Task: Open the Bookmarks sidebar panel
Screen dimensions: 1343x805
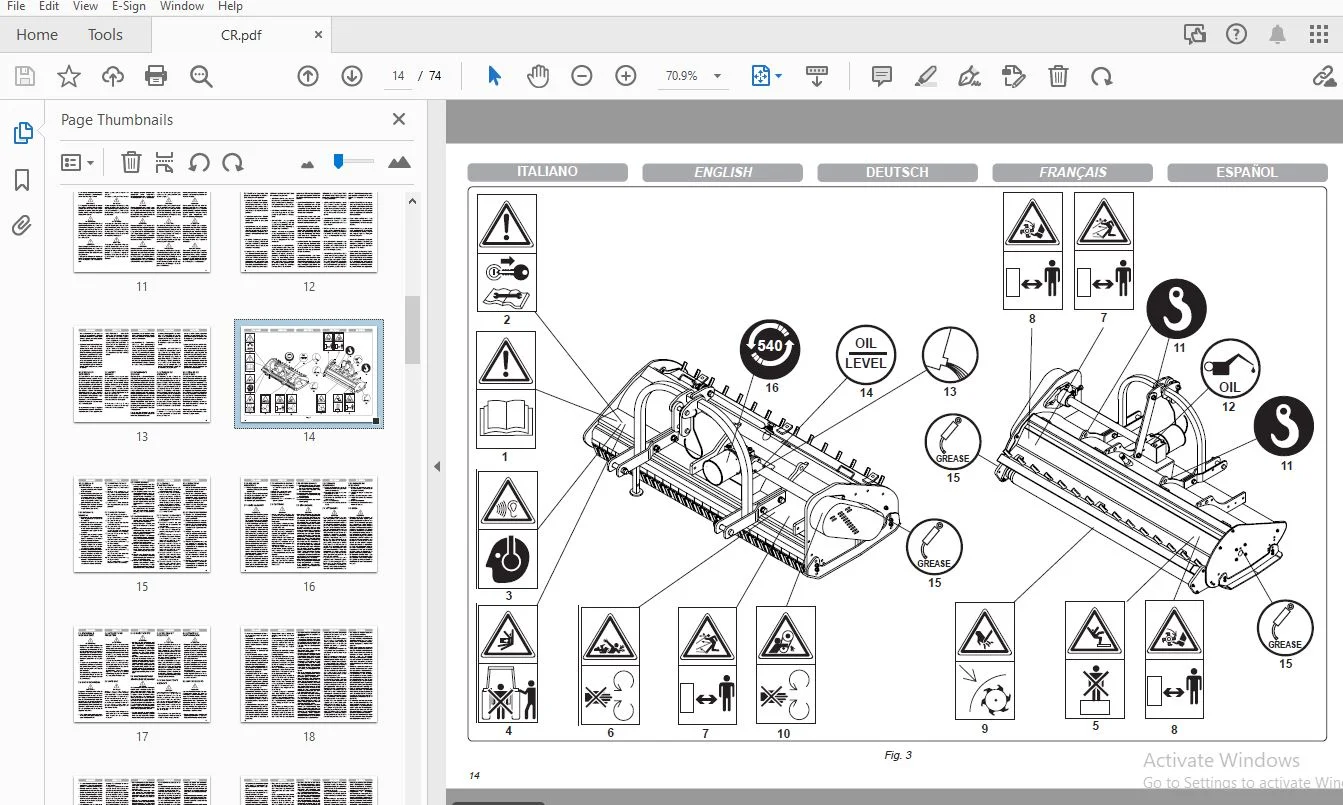Action: click(x=22, y=180)
